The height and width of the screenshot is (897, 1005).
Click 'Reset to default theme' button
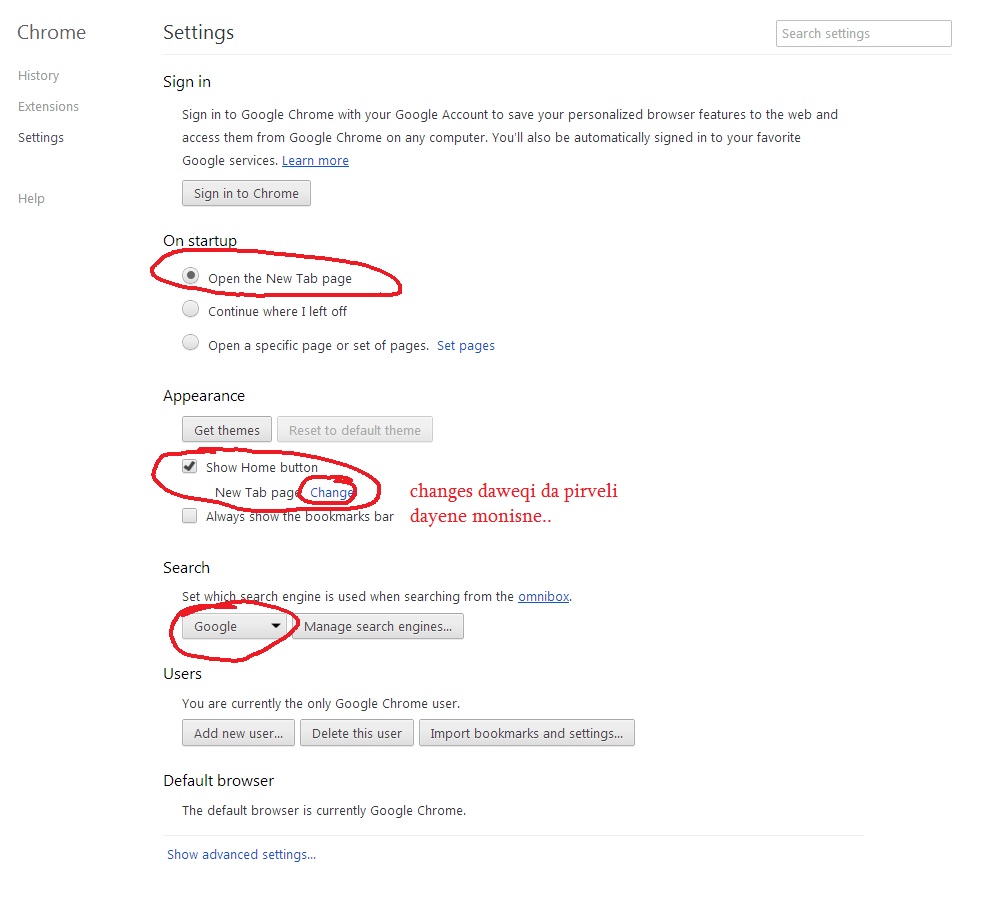(x=355, y=430)
